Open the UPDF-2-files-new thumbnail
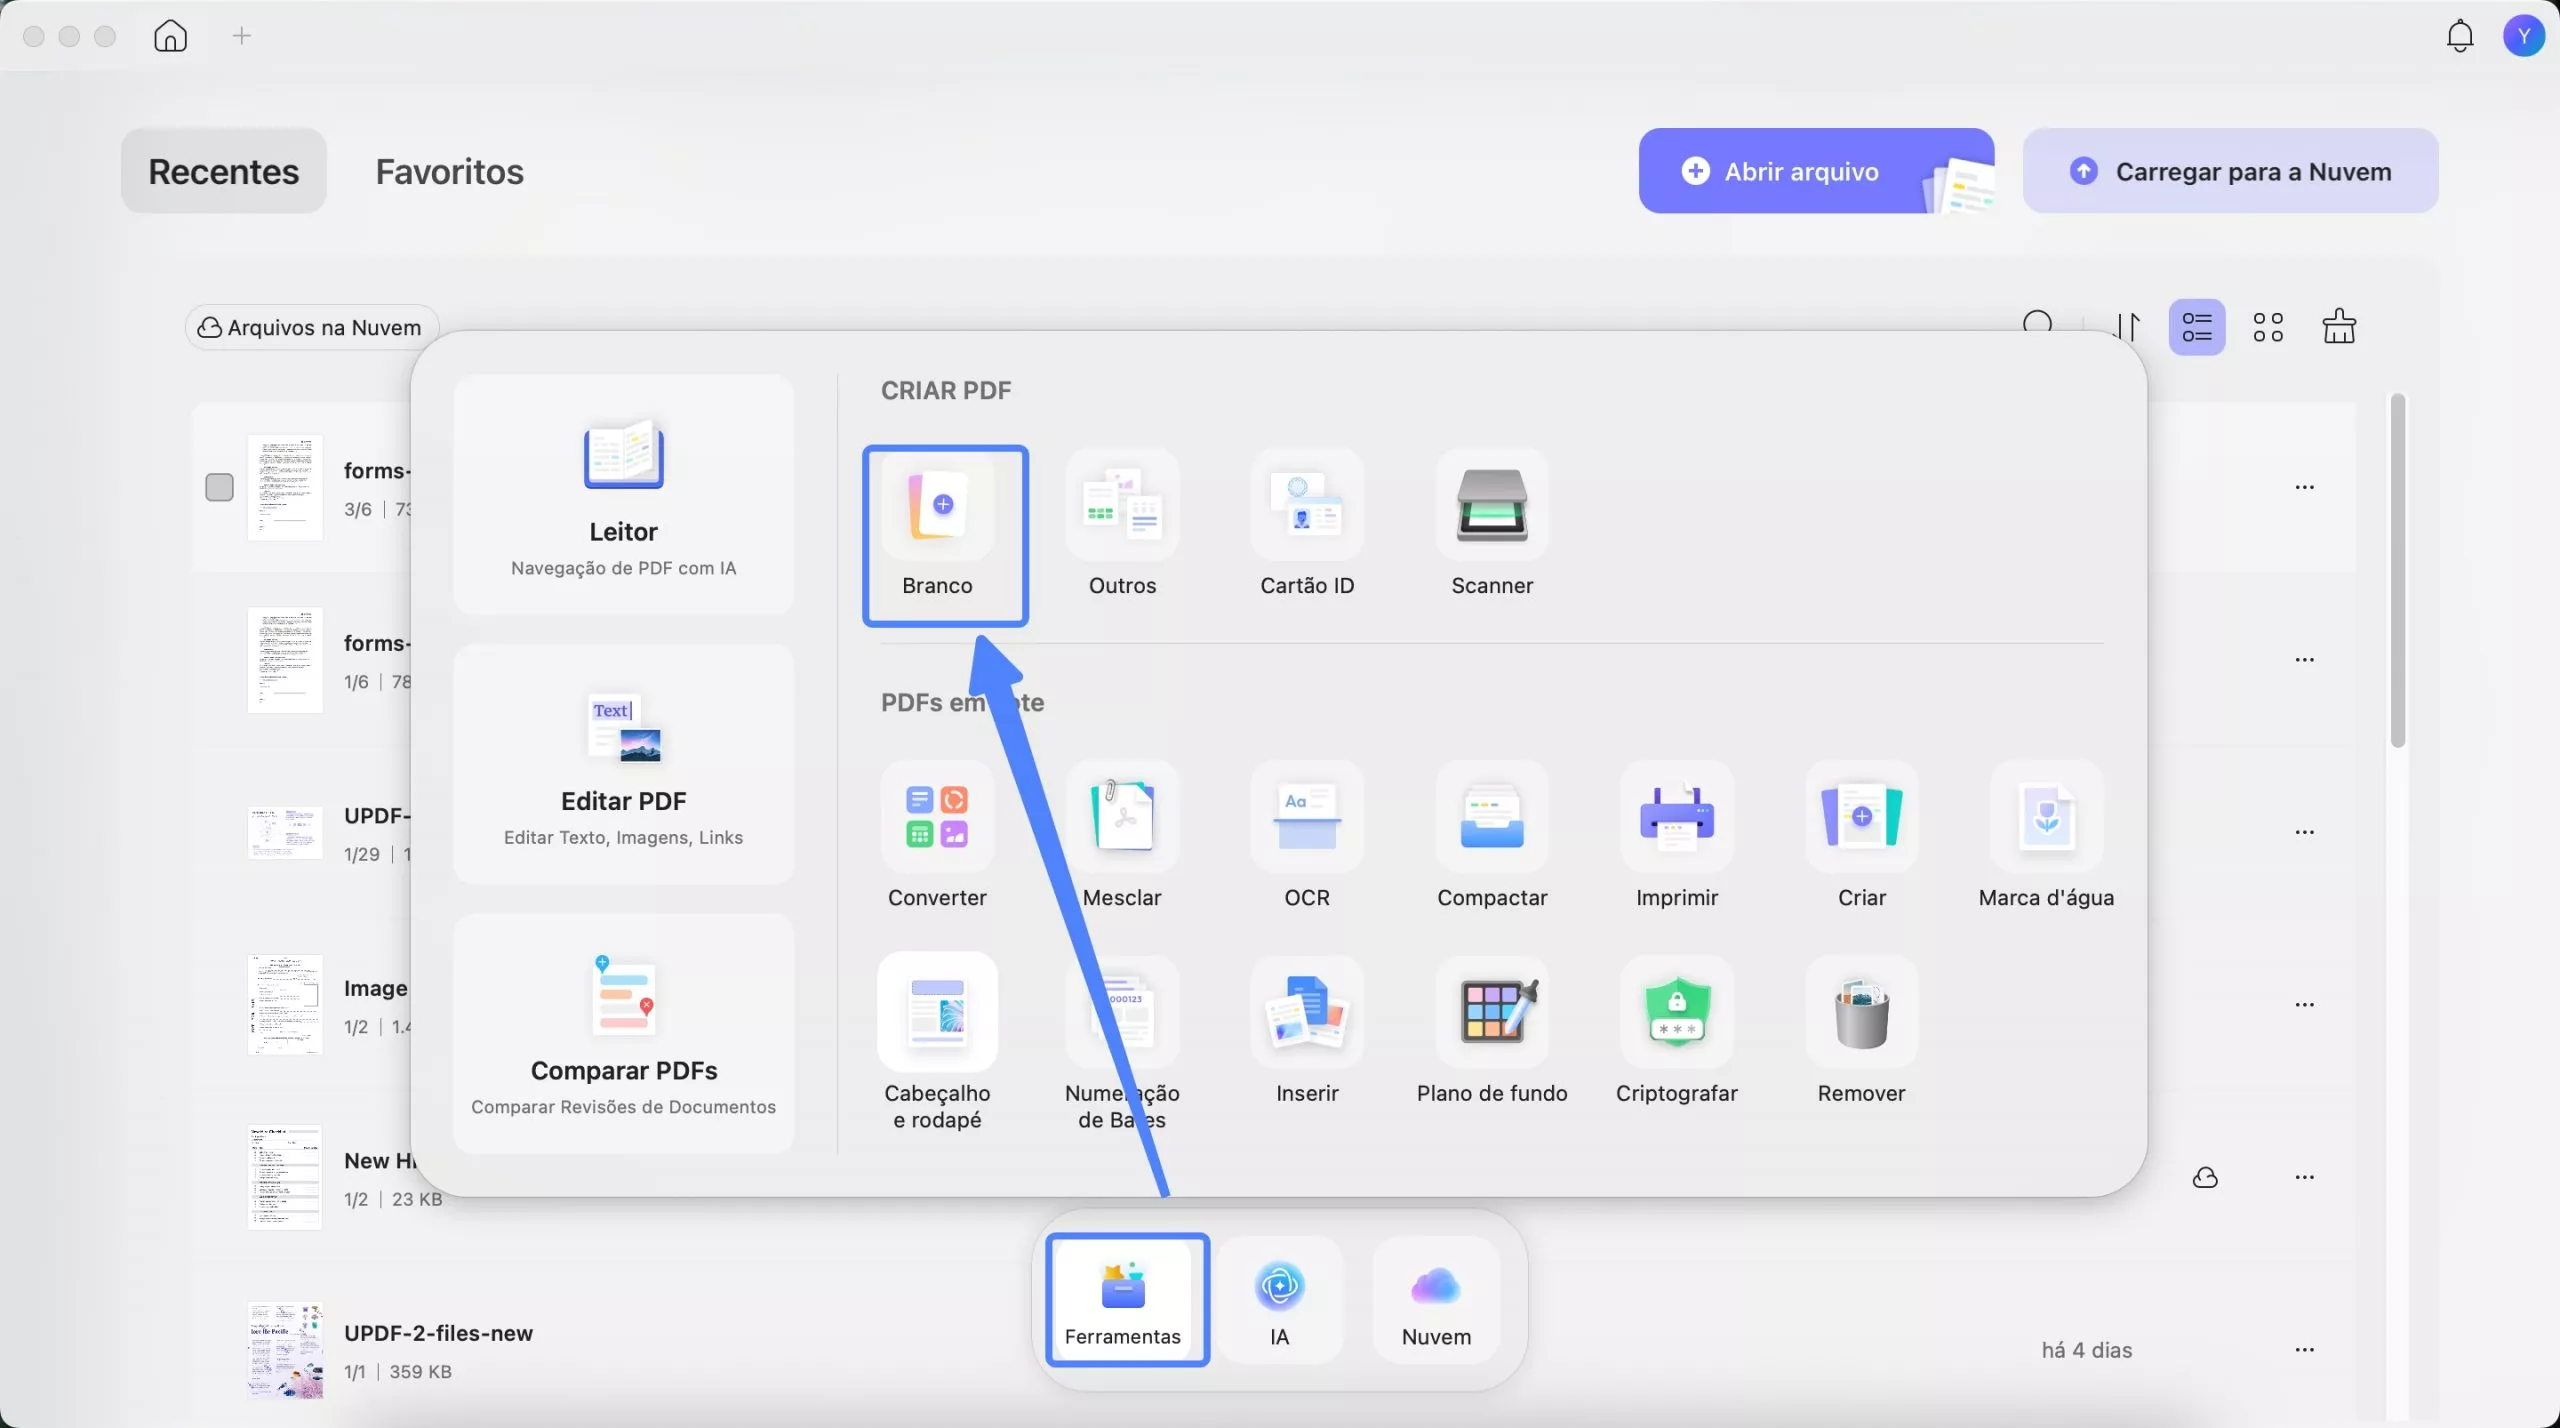The height and width of the screenshot is (1428, 2560). (x=285, y=1350)
